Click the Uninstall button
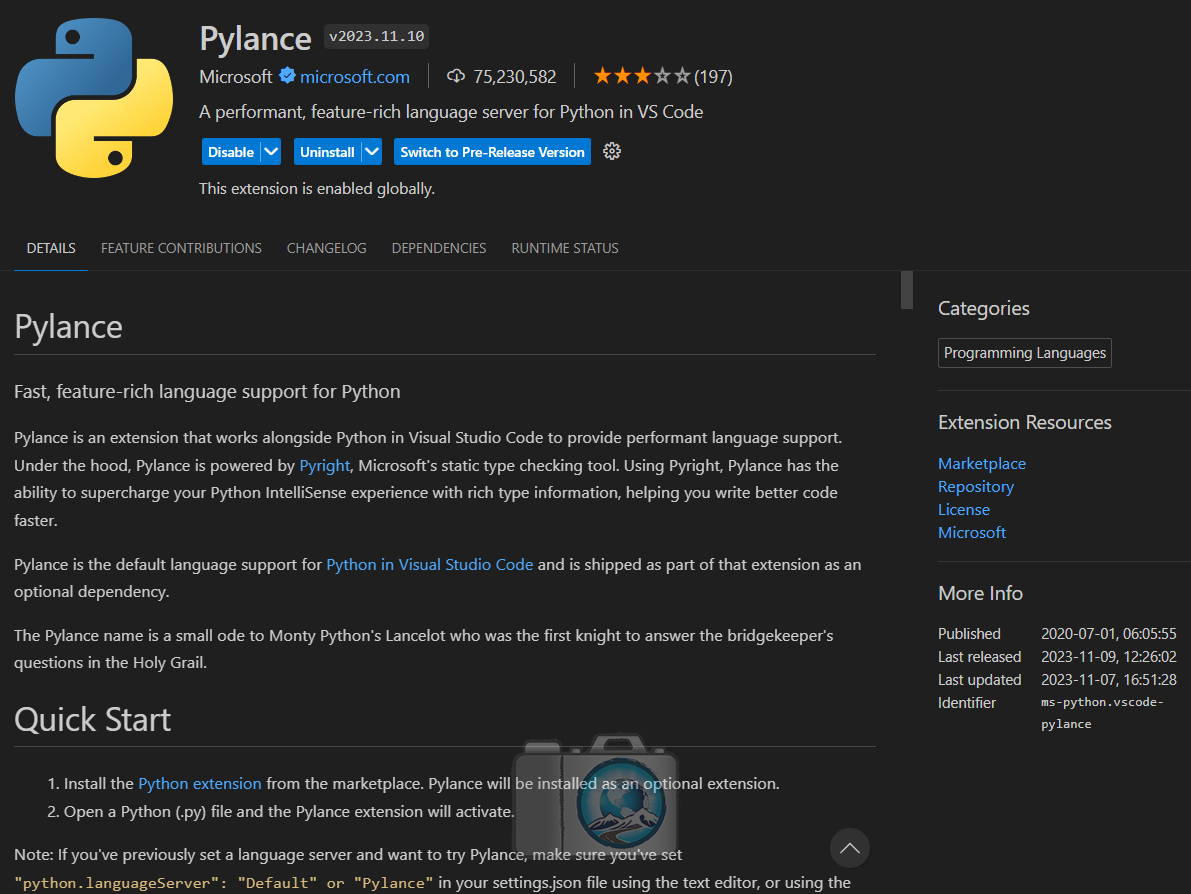The width and height of the screenshot is (1191, 894). (x=327, y=152)
